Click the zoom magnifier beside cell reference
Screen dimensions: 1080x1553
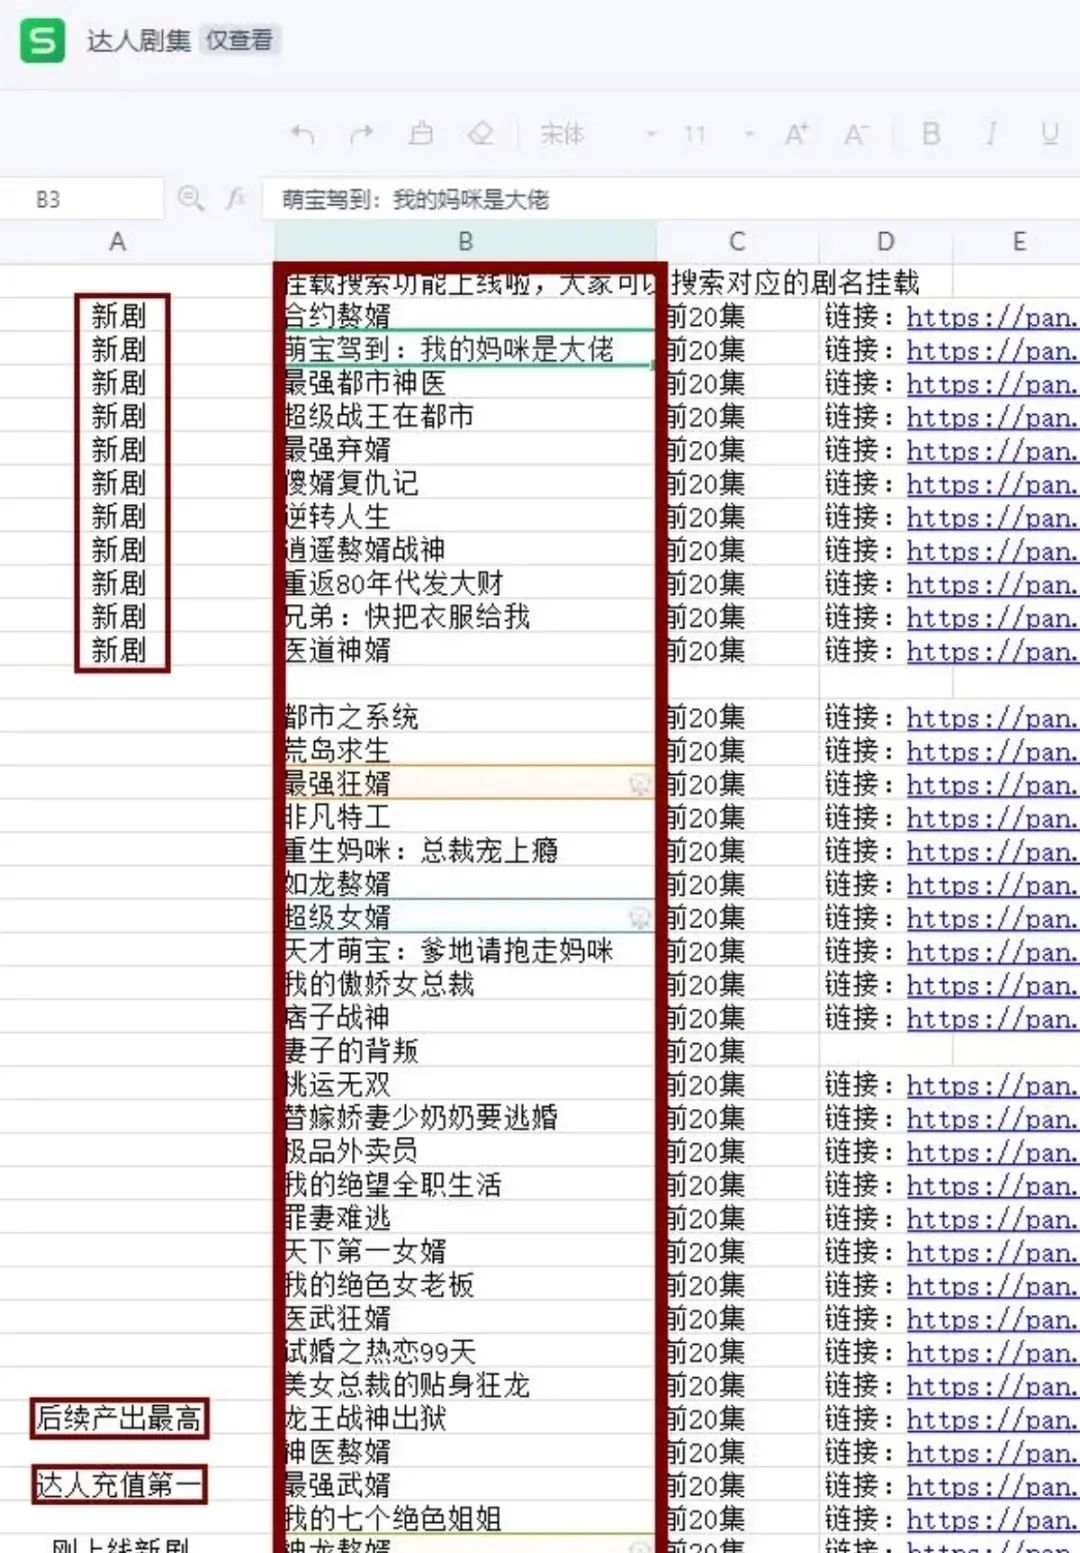(x=190, y=199)
